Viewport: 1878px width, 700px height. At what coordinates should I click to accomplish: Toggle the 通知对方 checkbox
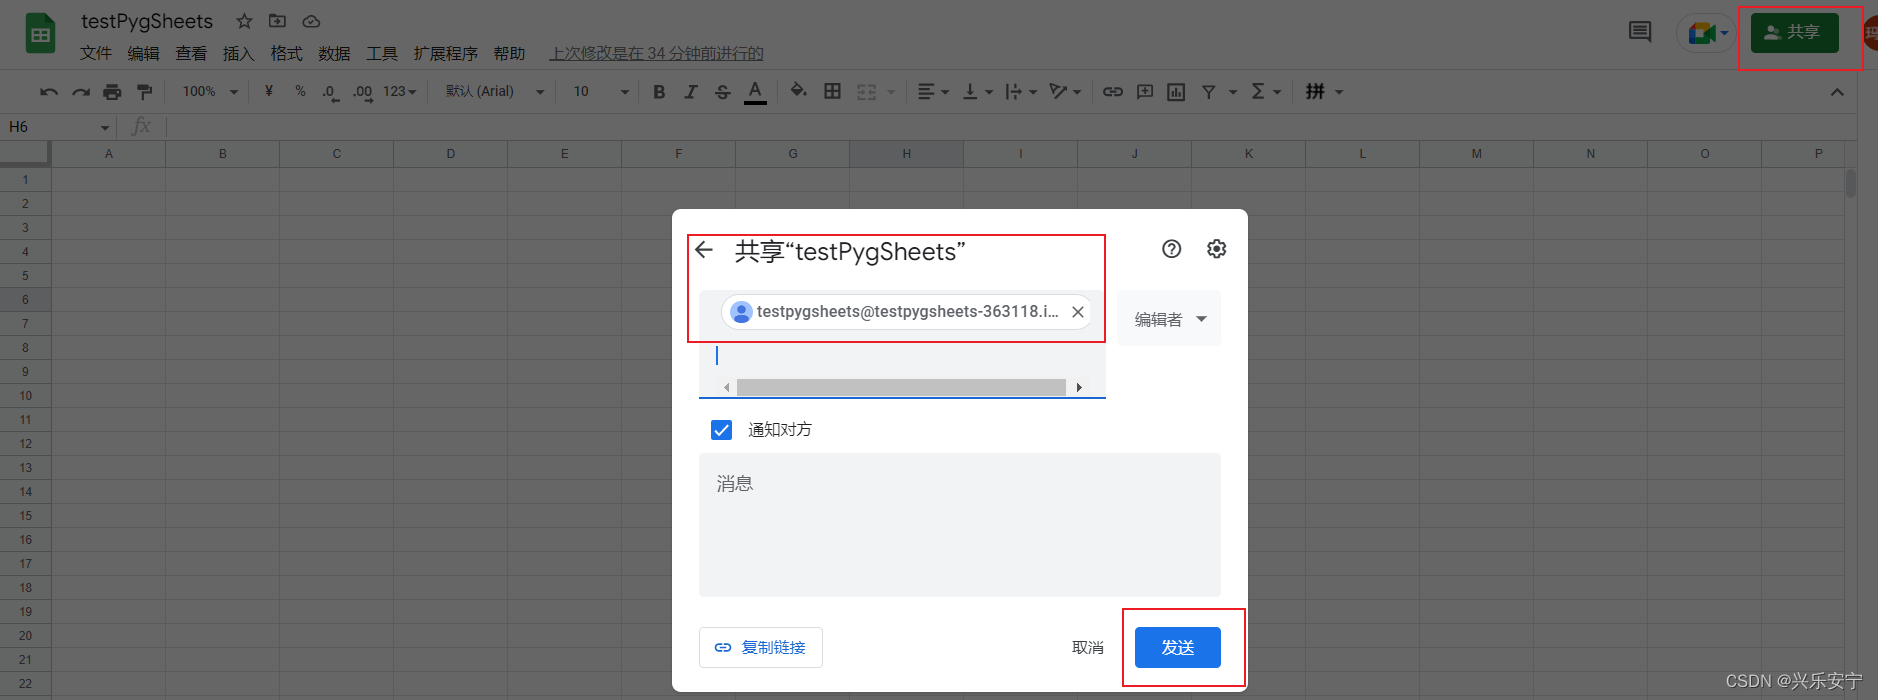pos(721,430)
